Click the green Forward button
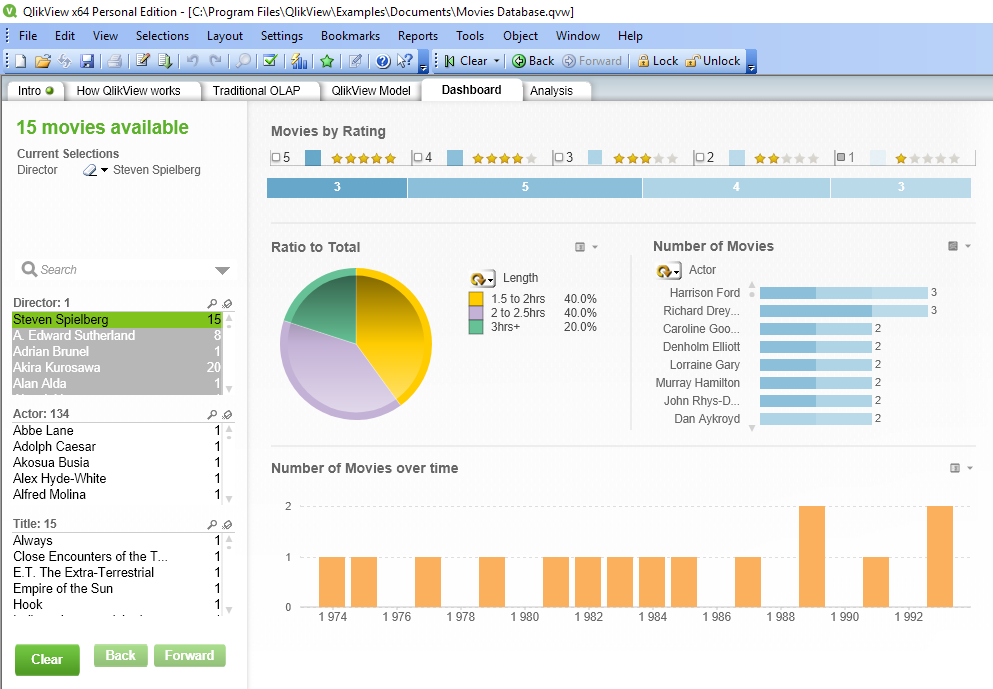The height and width of the screenshot is (689, 993). pos(189,655)
